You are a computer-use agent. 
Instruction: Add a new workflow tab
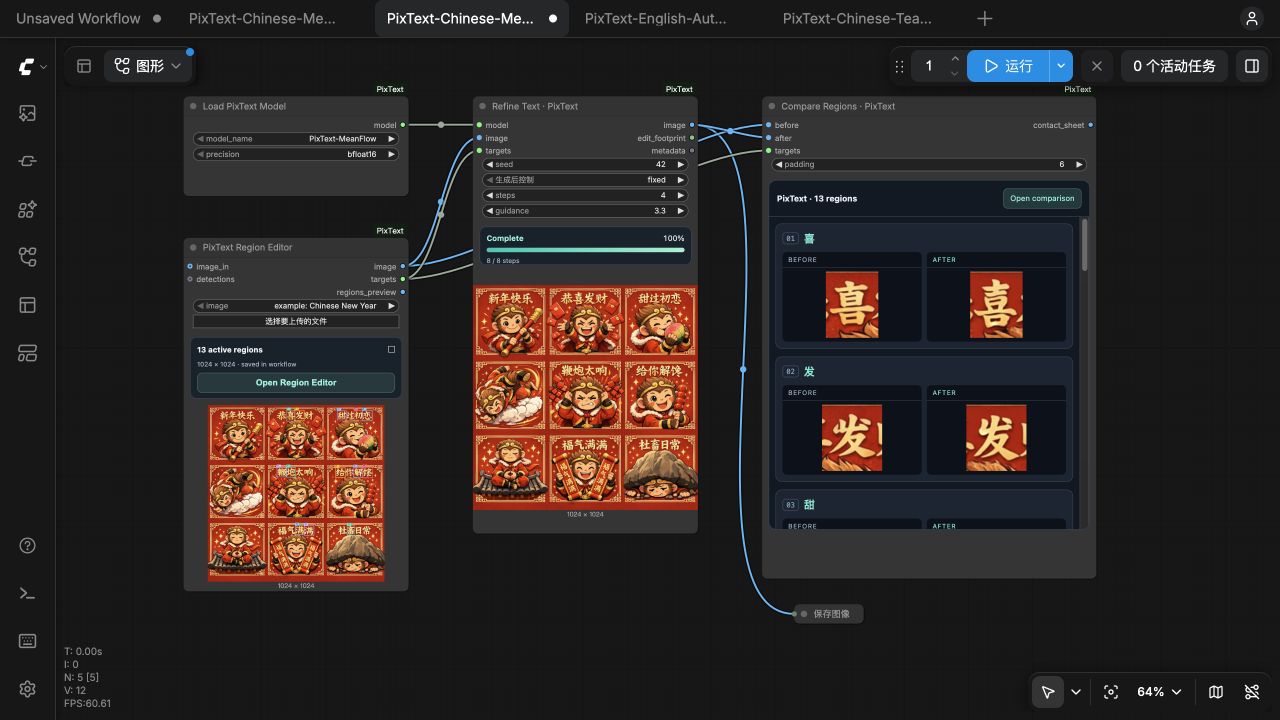[985, 19]
